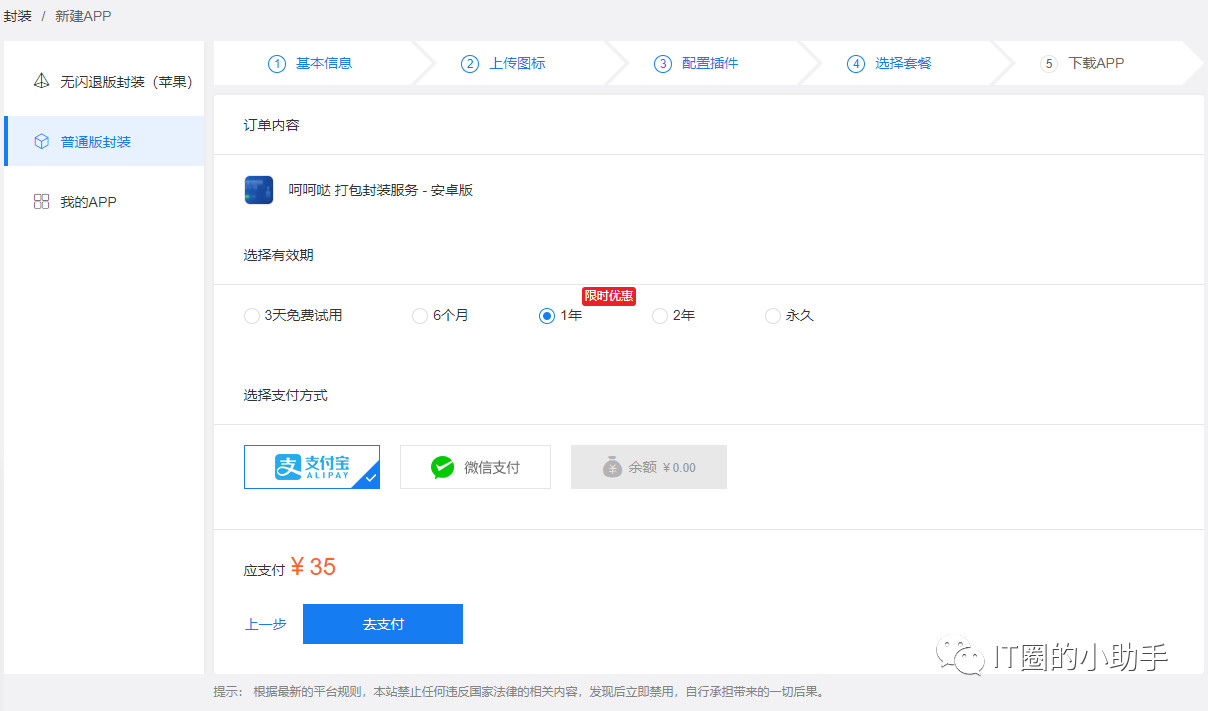Open 我的APP via its grid icon
Screen dimensions: 1208x711
pyautogui.click(x=41, y=201)
